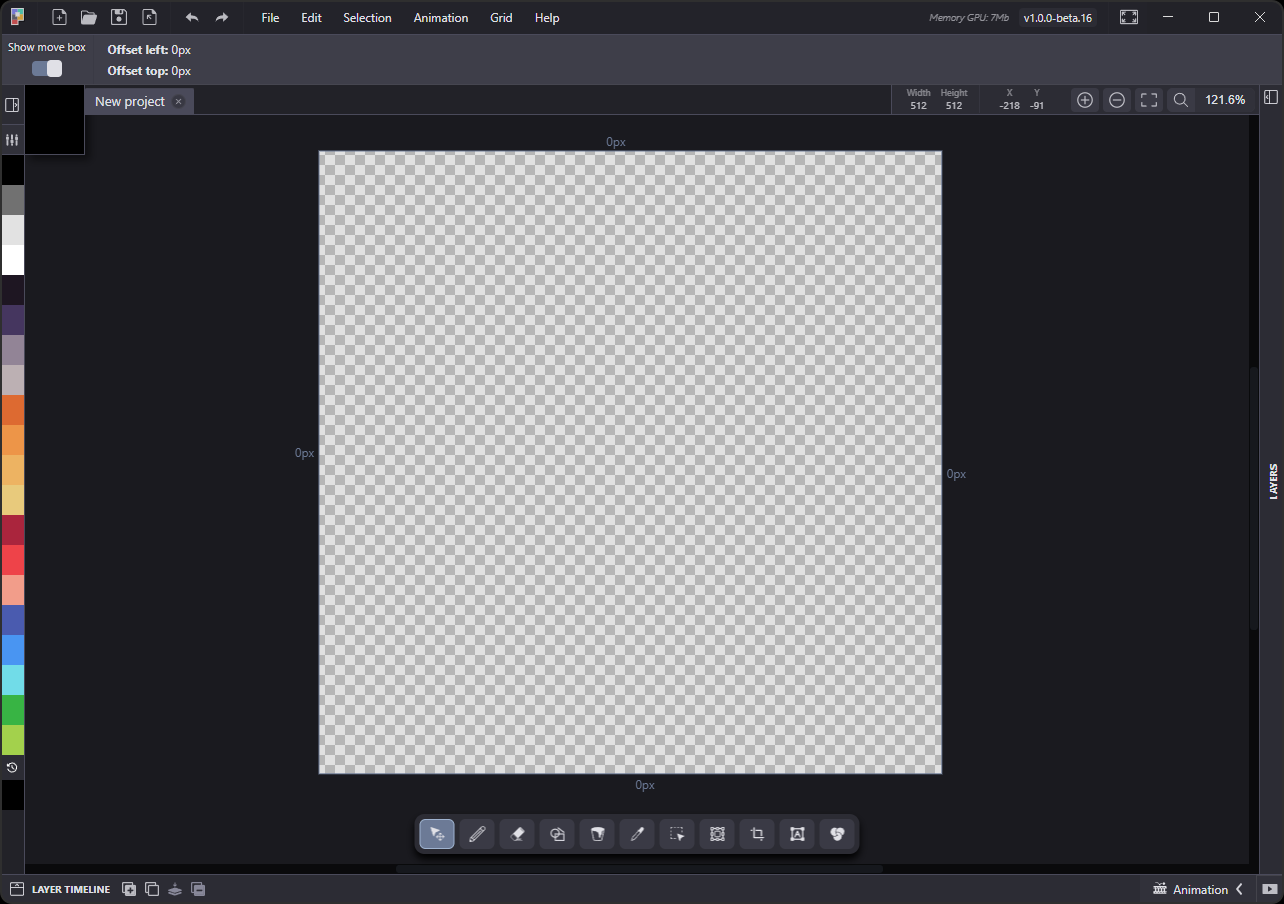Select the Move tool in bottom toolbar

click(437, 834)
